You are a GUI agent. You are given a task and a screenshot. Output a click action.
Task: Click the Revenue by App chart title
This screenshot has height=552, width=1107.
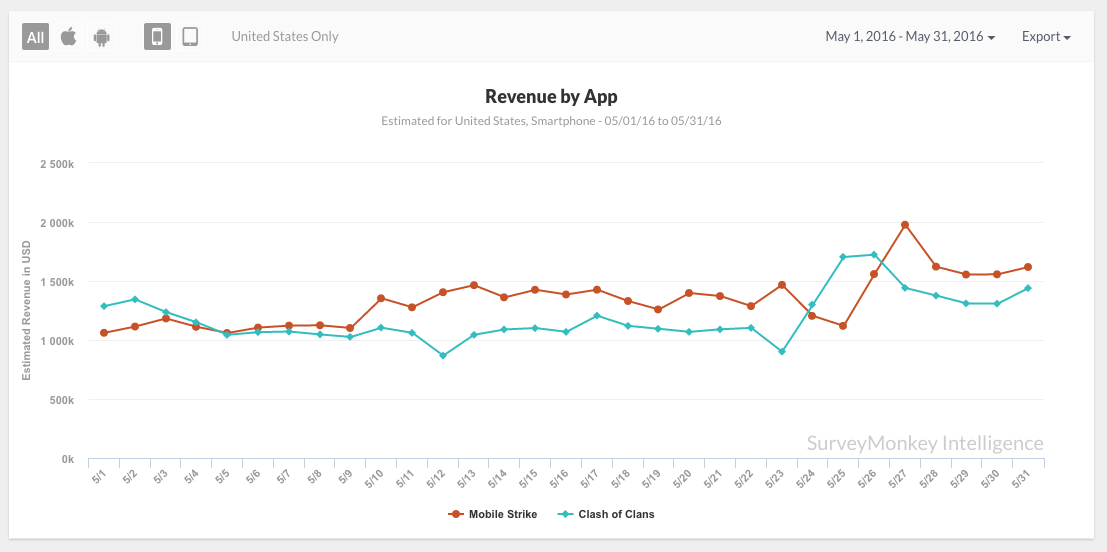(x=551, y=96)
